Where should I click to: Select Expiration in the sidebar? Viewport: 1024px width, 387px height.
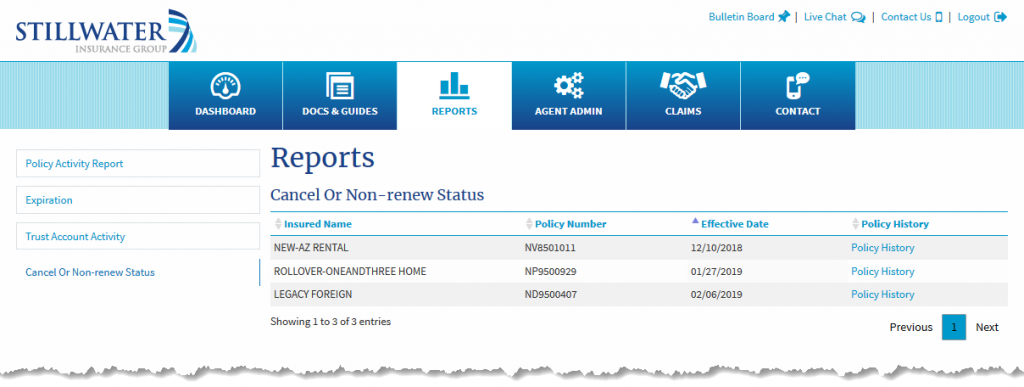[x=138, y=200]
